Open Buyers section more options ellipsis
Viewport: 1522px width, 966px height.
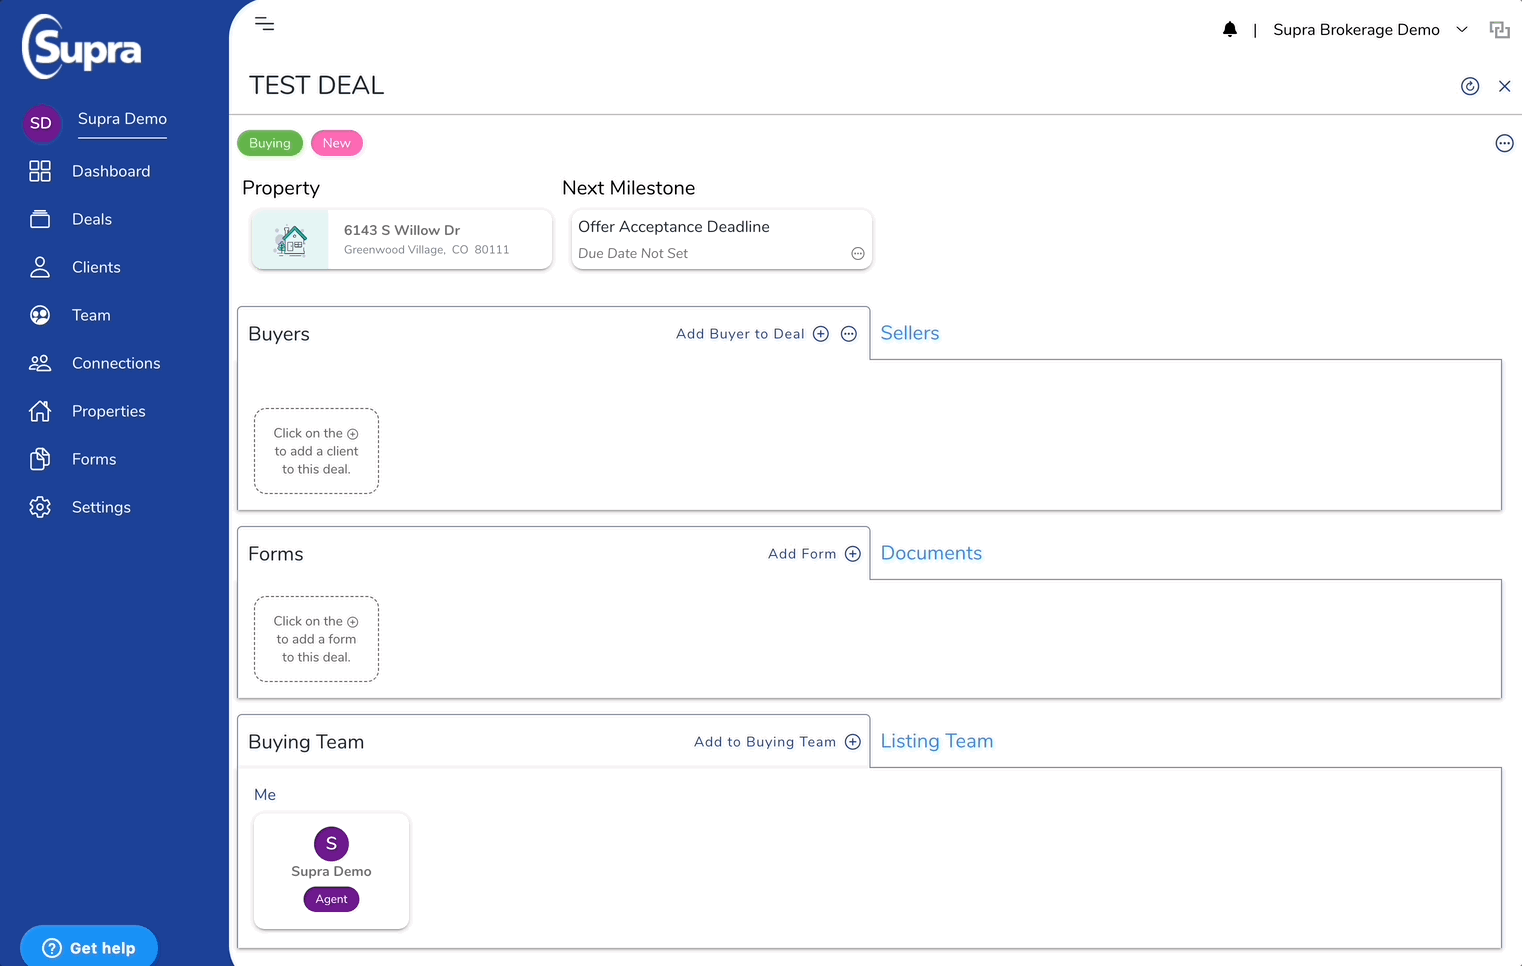tap(849, 334)
